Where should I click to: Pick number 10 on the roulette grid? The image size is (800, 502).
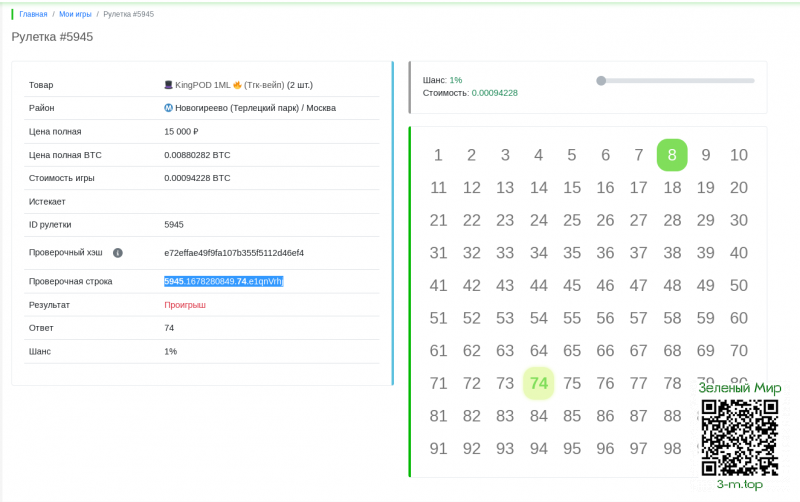pyautogui.click(x=739, y=155)
